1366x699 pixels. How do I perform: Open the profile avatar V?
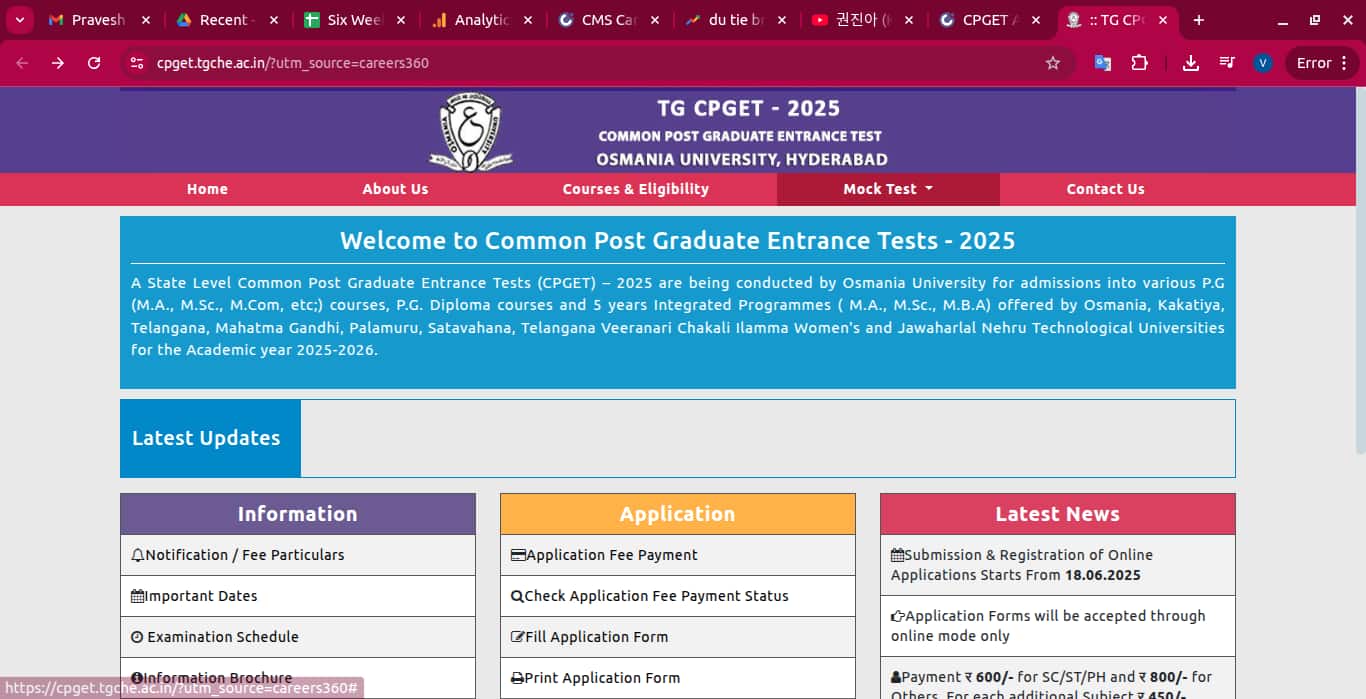click(1262, 63)
